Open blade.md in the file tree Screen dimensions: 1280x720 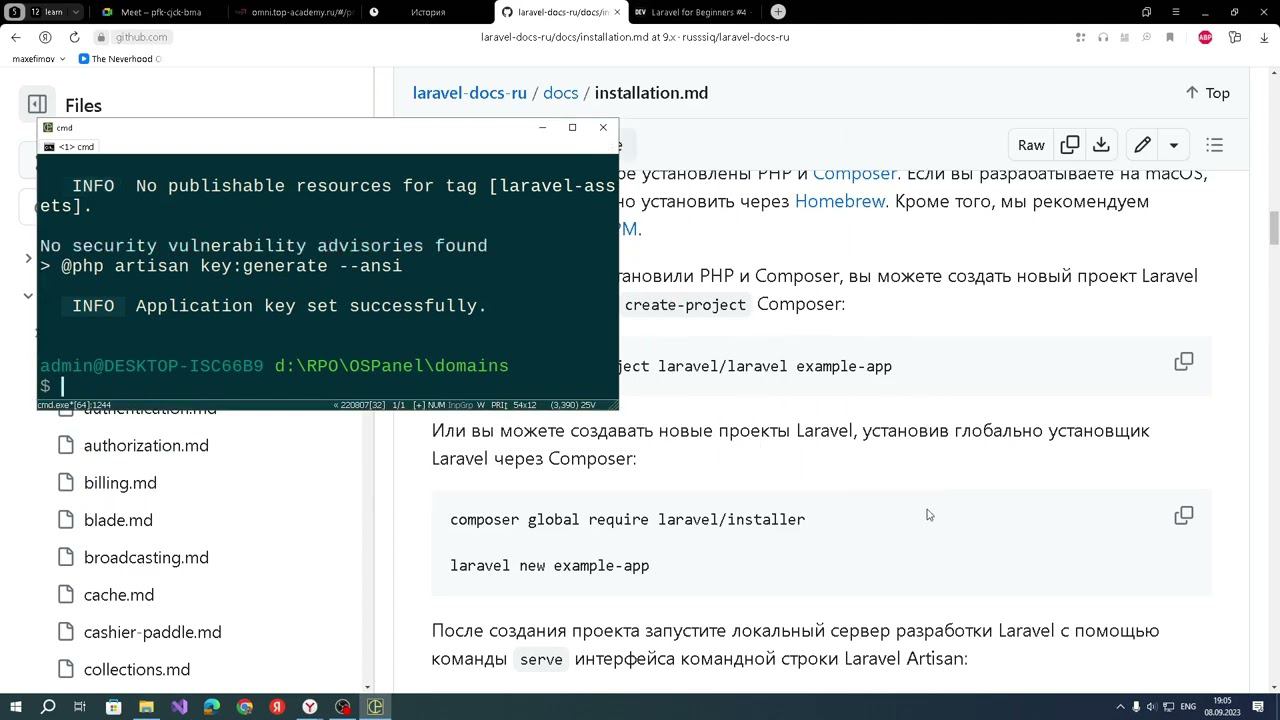click(118, 520)
